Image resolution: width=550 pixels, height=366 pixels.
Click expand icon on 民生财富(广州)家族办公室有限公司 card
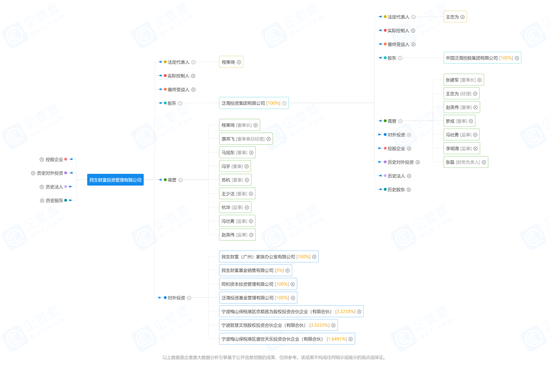(x=314, y=257)
